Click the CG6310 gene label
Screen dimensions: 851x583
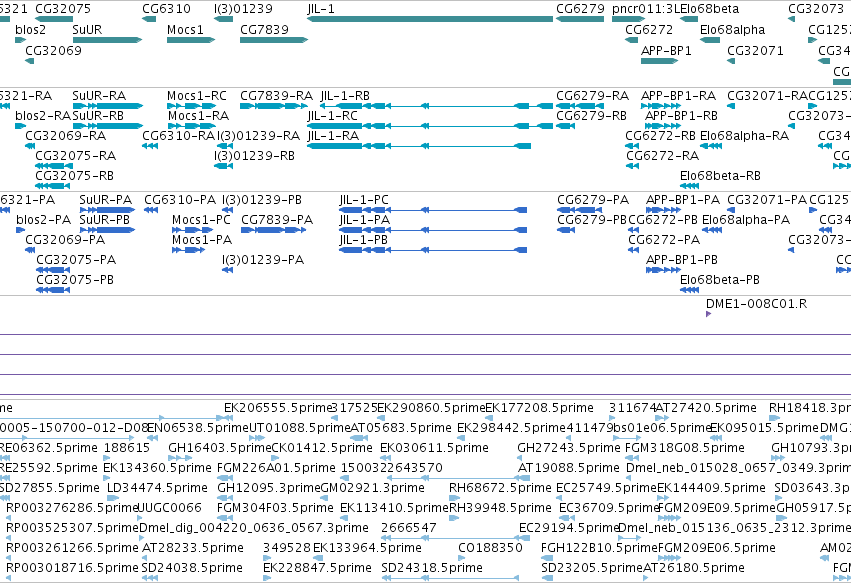click(x=167, y=9)
